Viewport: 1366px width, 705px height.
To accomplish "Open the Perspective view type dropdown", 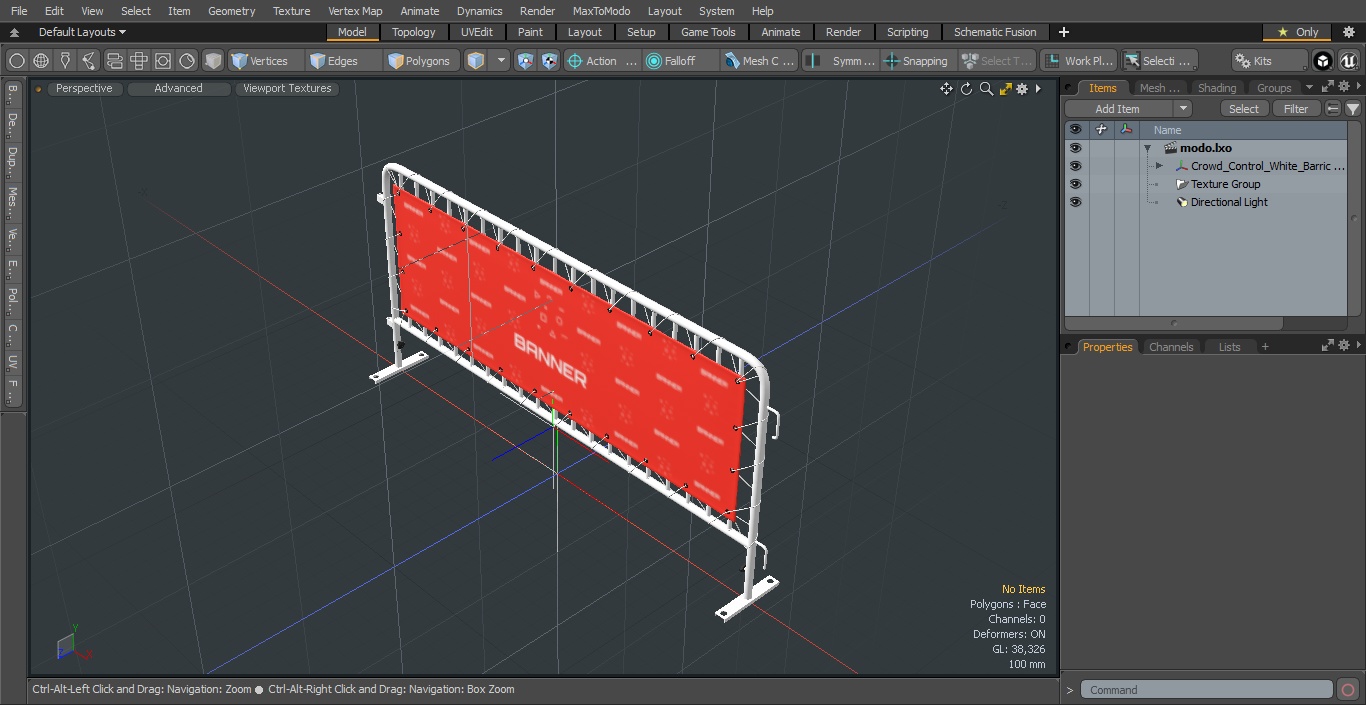I will pos(84,88).
